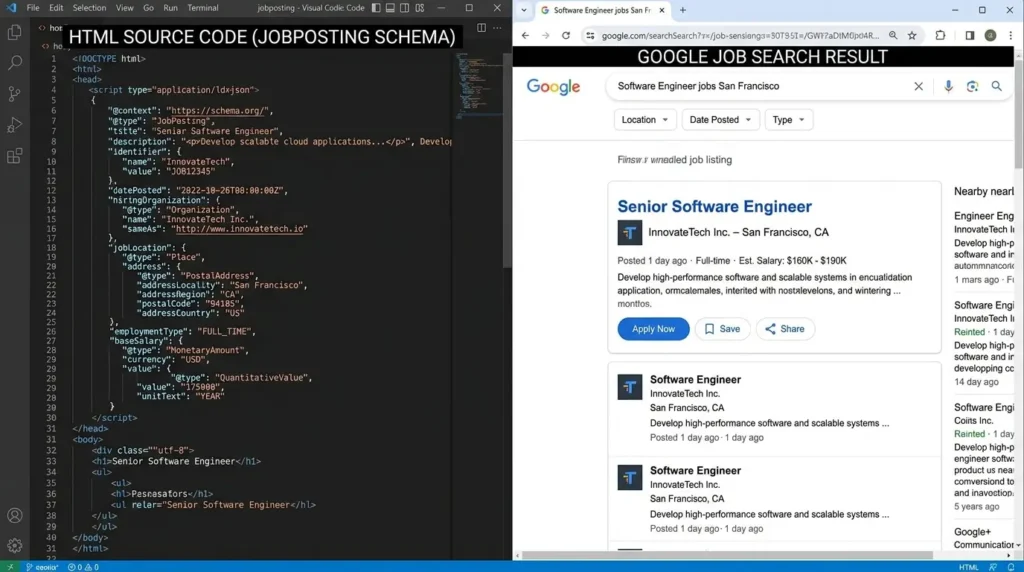Open the Source Control view
This screenshot has height=572, width=1024.
click(x=15, y=94)
